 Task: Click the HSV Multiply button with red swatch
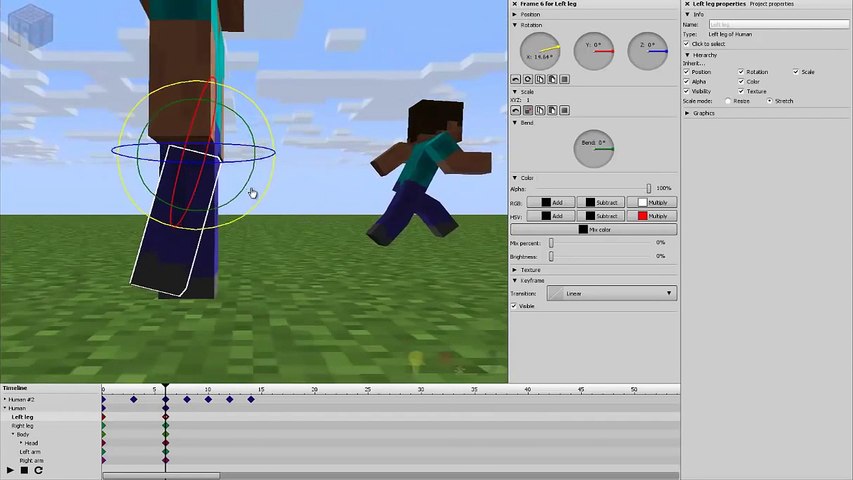point(652,216)
